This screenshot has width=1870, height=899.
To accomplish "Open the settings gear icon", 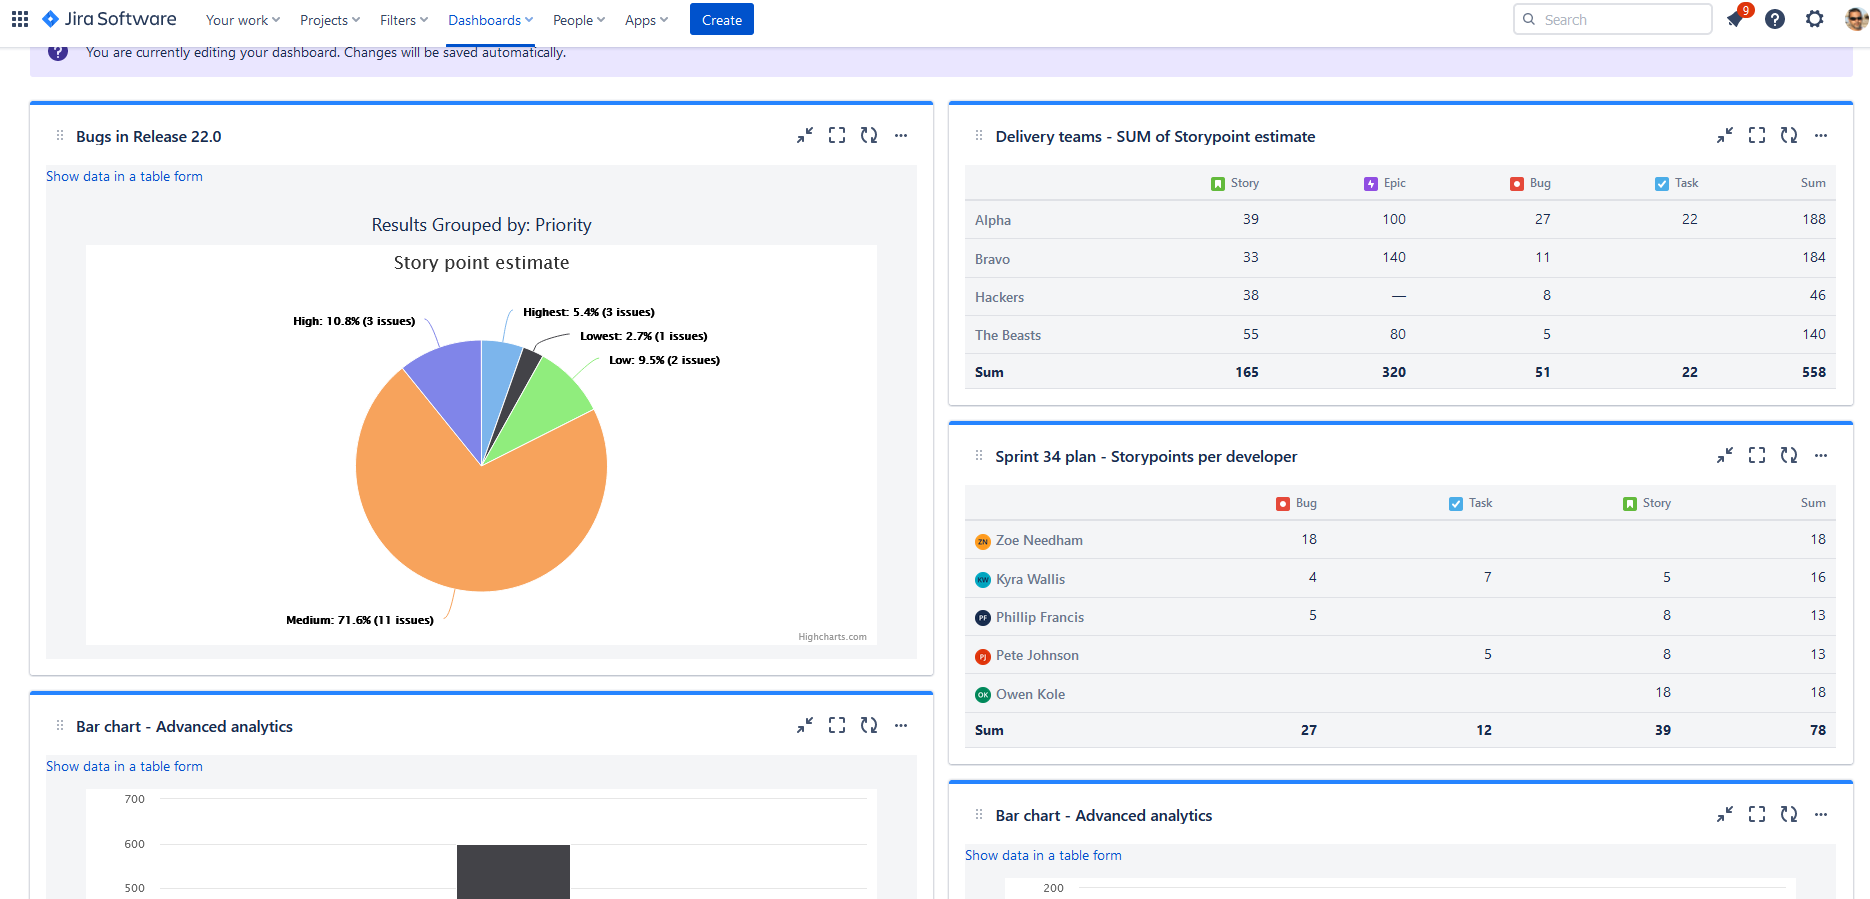I will [x=1814, y=19].
